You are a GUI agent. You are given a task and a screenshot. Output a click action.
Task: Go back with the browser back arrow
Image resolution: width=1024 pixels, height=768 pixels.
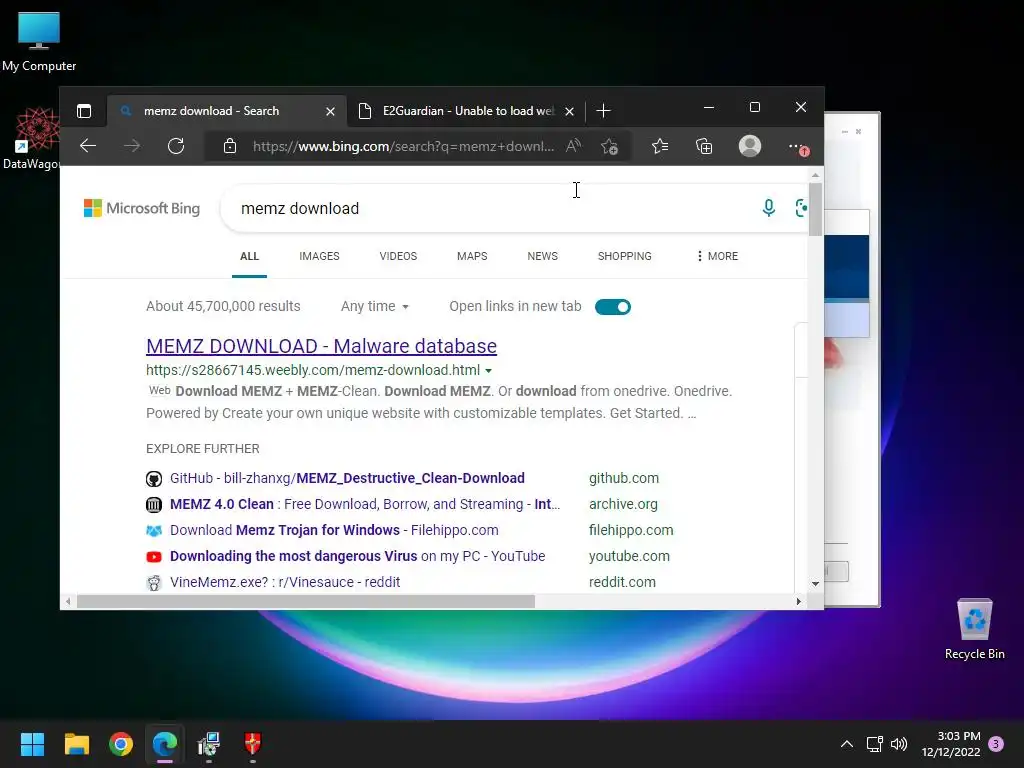point(88,146)
